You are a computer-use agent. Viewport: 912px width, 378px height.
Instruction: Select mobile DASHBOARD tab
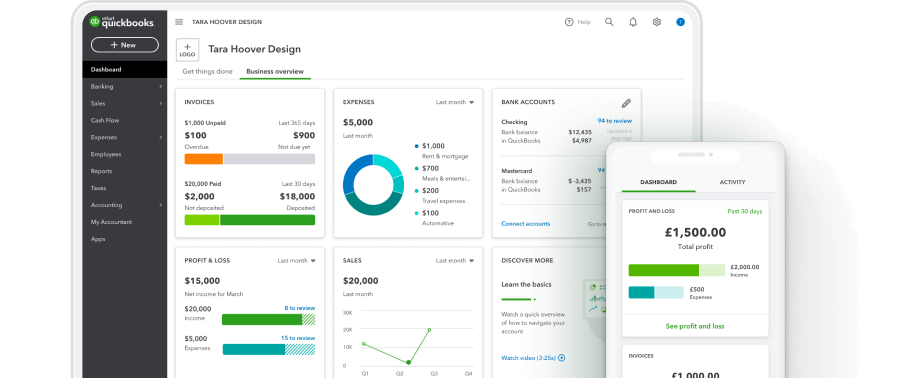pos(658,182)
